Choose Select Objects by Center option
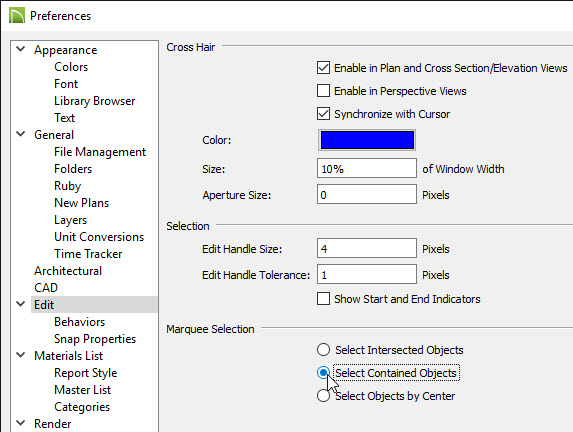 pos(323,396)
